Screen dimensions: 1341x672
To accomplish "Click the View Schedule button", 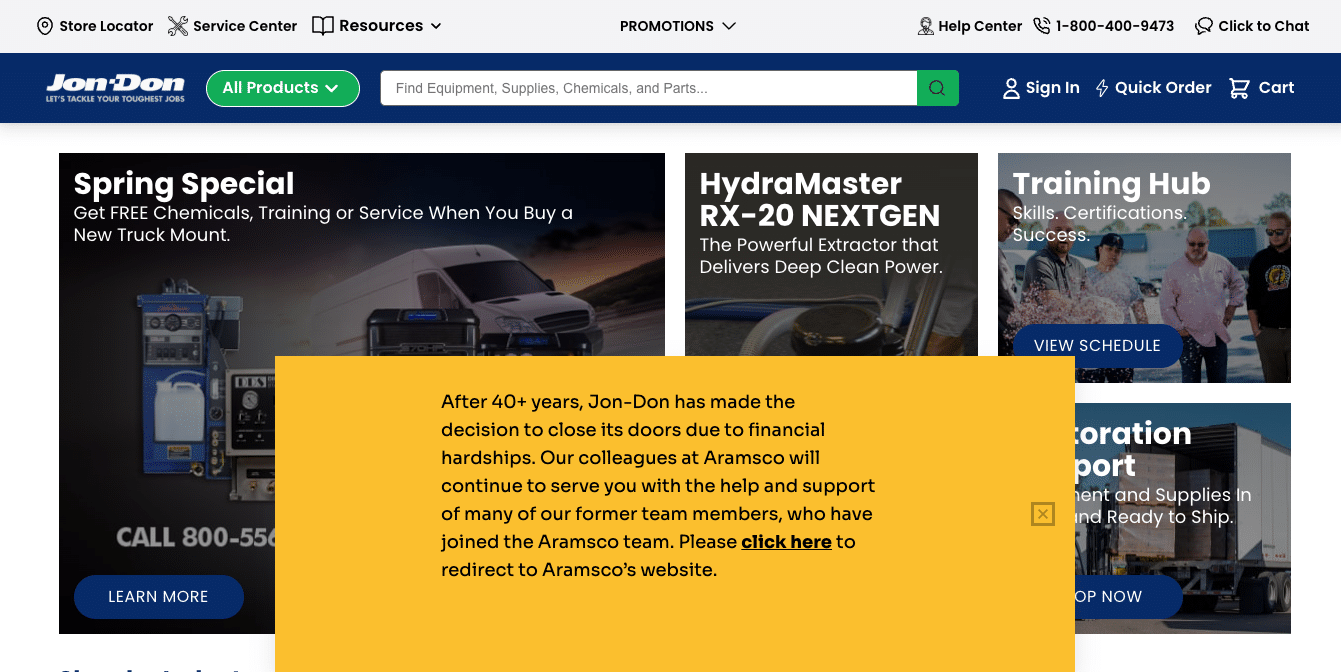I will (1097, 345).
